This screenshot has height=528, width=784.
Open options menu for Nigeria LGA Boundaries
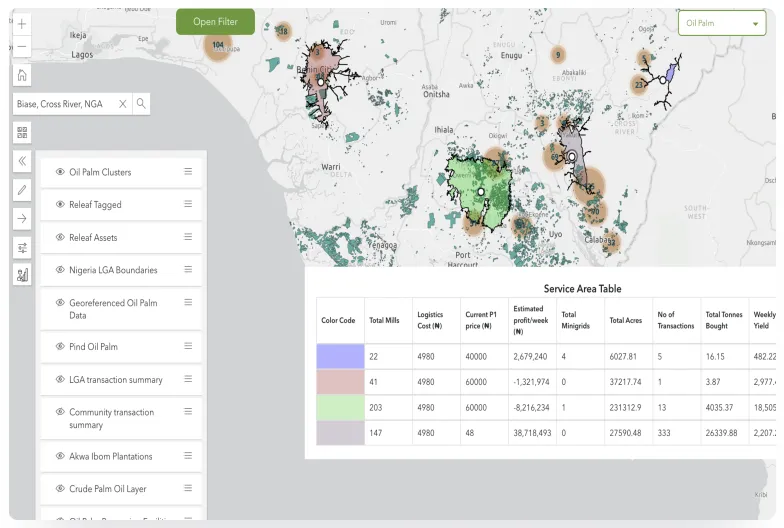click(188, 269)
